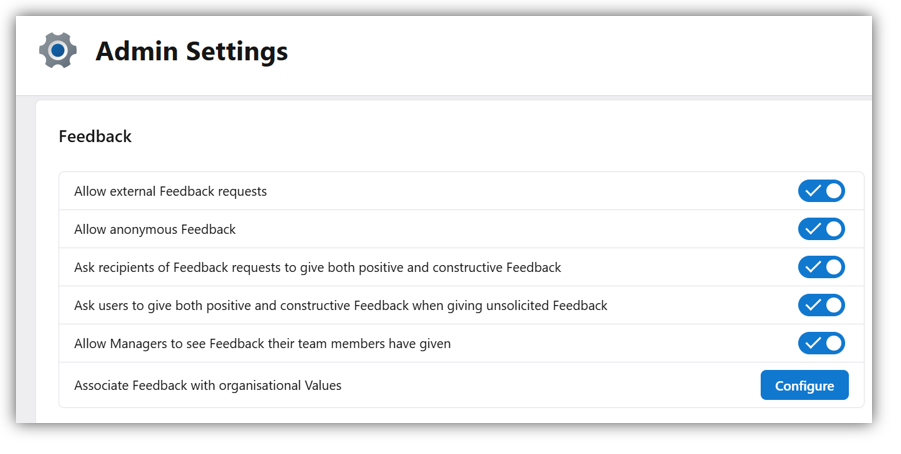Disable Allow external Feedback requests toggle
Screen dimensions: 901x454
tap(821, 191)
